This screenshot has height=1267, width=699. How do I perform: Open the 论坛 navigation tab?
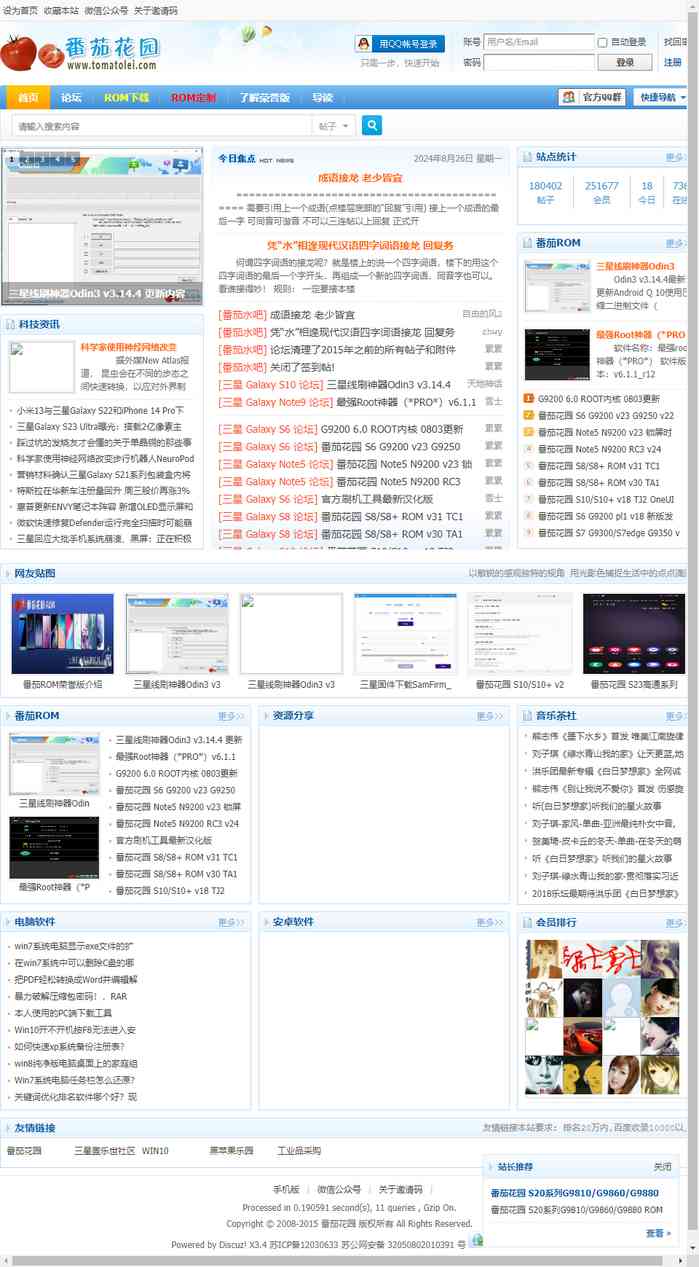coord(71,98)
